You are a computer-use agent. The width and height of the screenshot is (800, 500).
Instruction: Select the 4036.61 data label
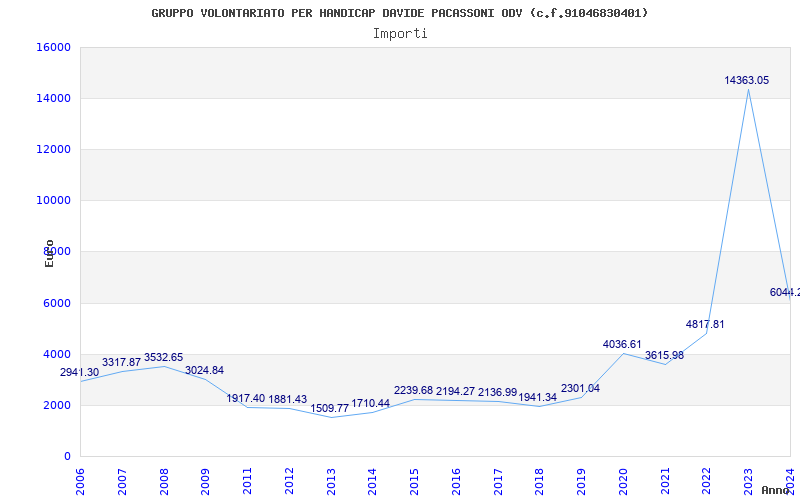point(622,344)
